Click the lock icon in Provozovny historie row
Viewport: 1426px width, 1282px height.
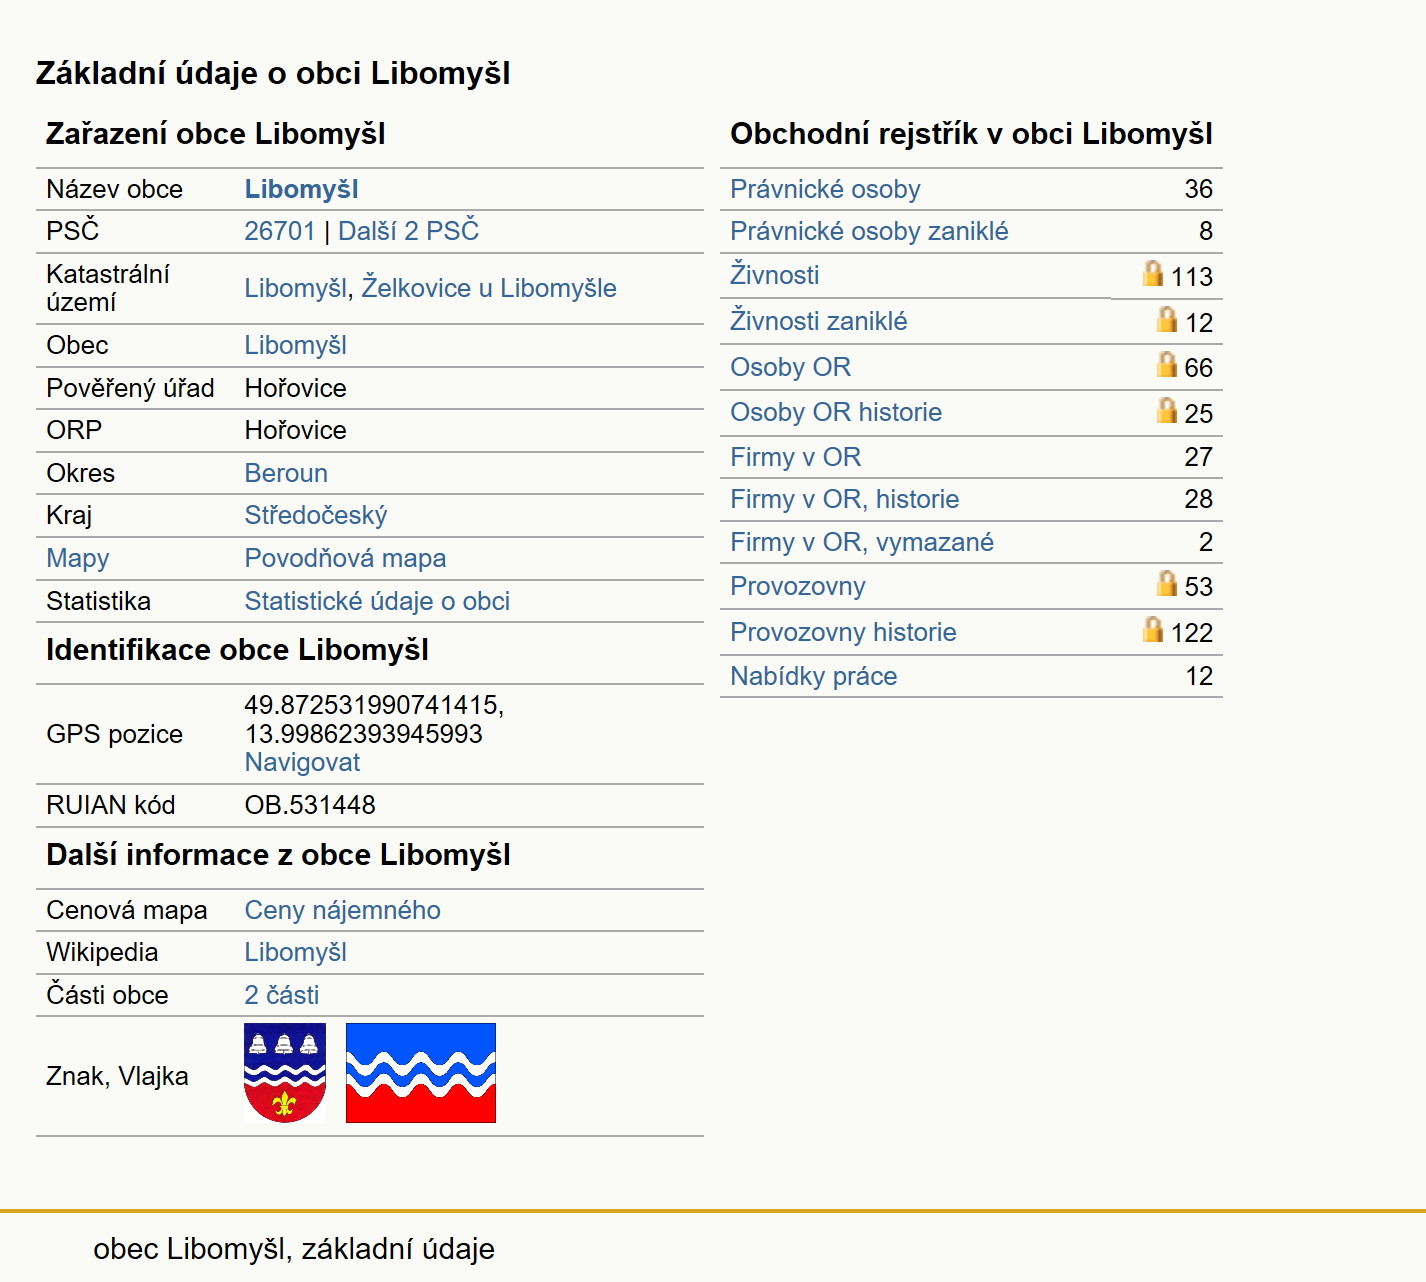pos(1153,629)
